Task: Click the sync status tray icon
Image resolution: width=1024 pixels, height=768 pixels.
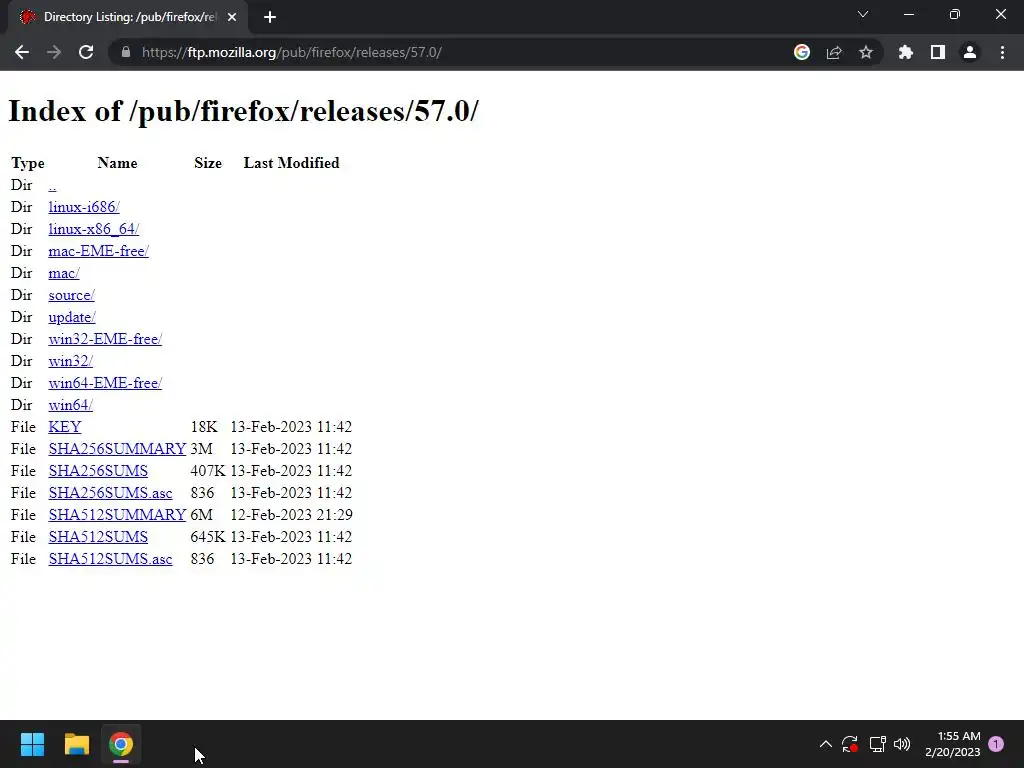Action: [x=850, y=744]
